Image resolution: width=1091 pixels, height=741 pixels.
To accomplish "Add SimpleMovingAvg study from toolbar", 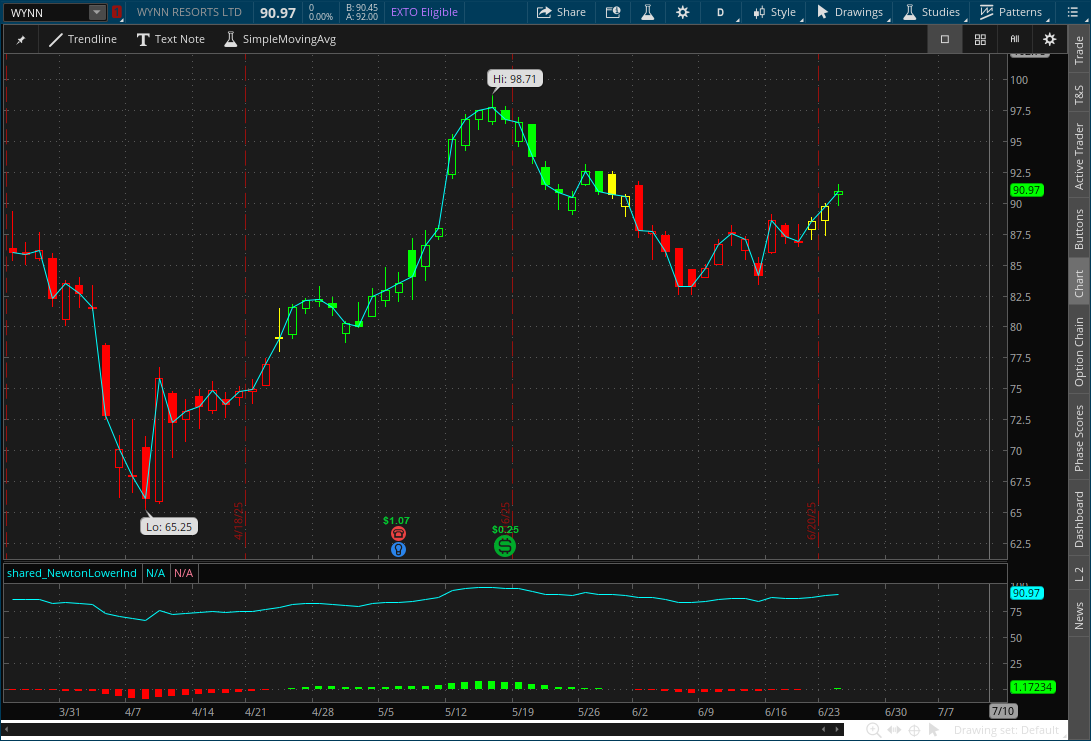I will coord(280,39).
